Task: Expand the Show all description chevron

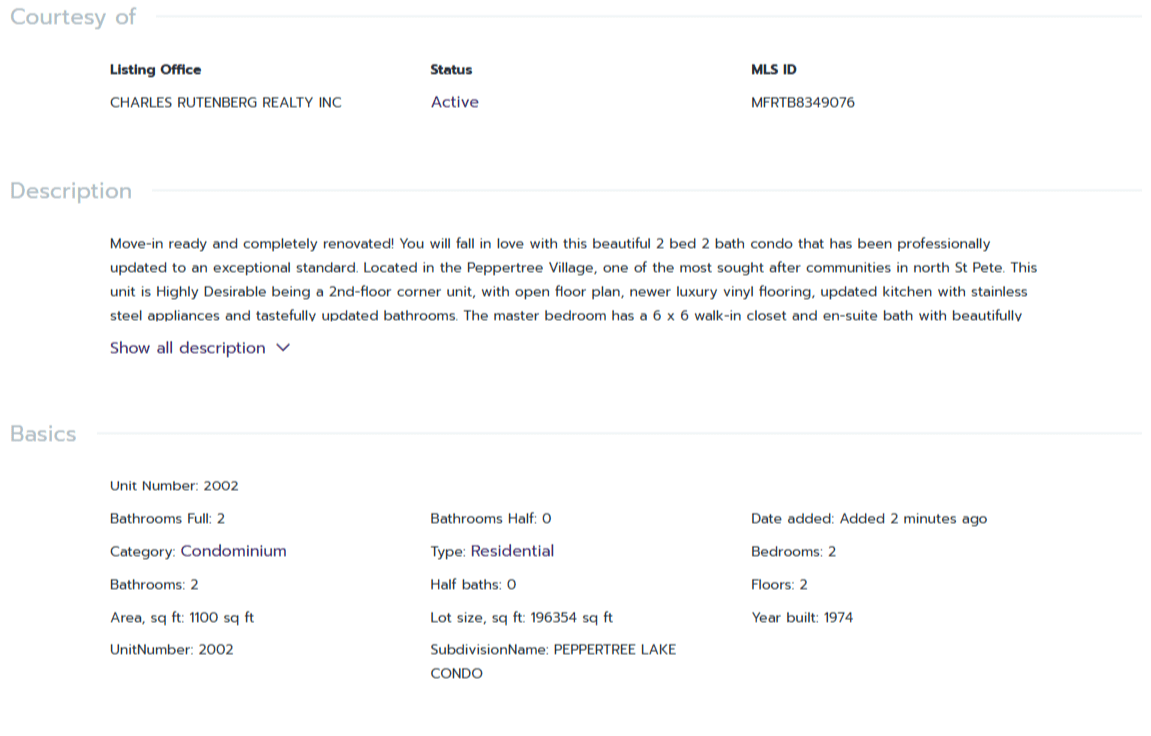Action: coord(282,348)
